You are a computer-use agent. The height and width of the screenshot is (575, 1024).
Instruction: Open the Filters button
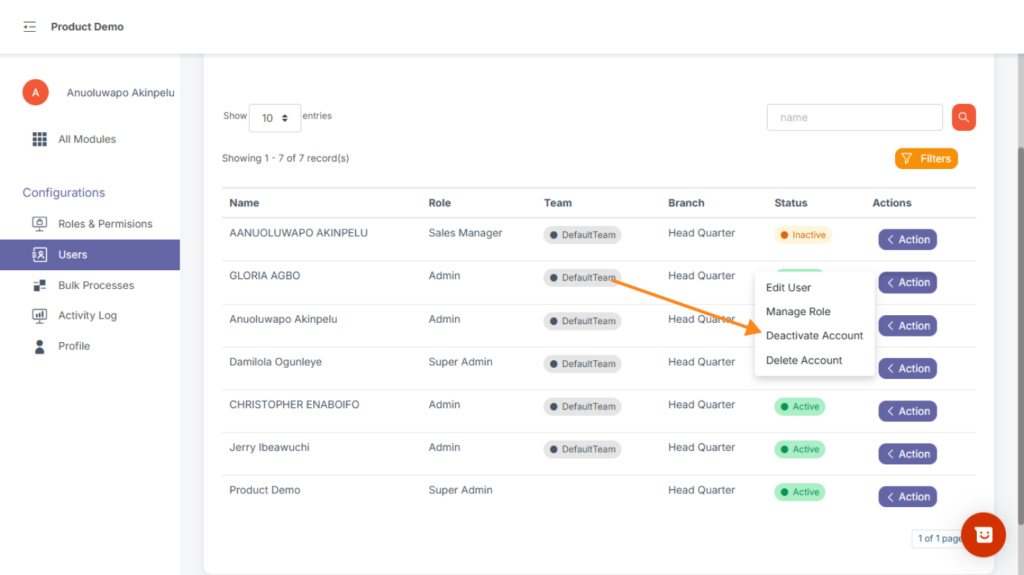926,158
